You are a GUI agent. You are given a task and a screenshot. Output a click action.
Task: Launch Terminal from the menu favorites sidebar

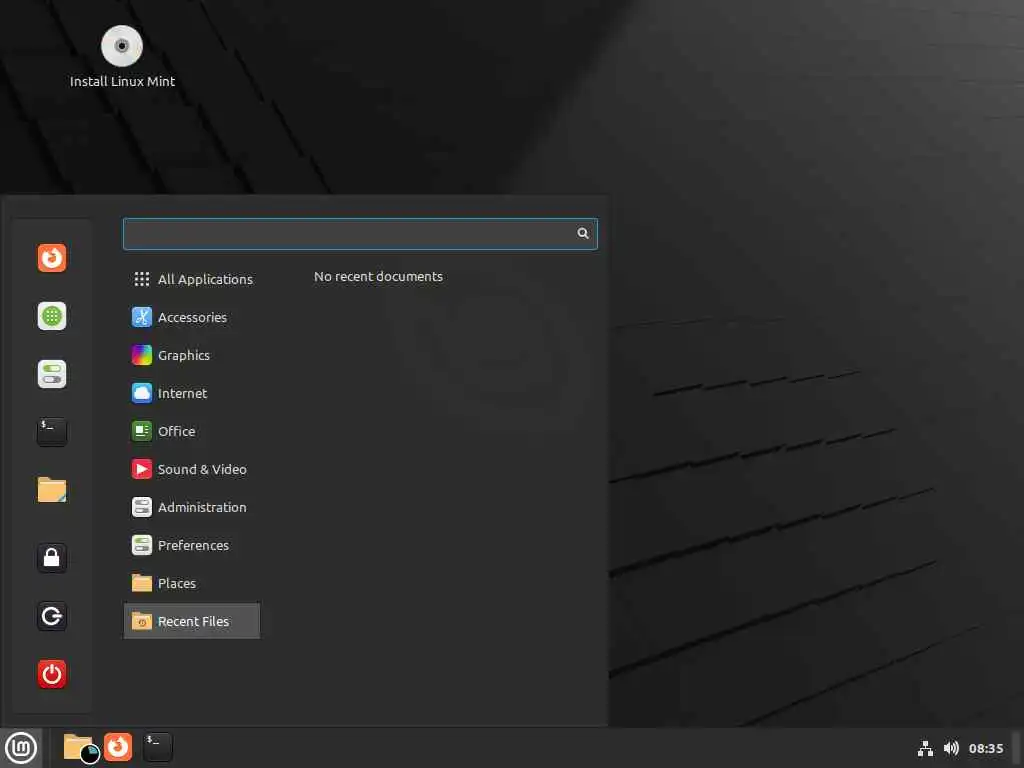(x=52, y=432)
